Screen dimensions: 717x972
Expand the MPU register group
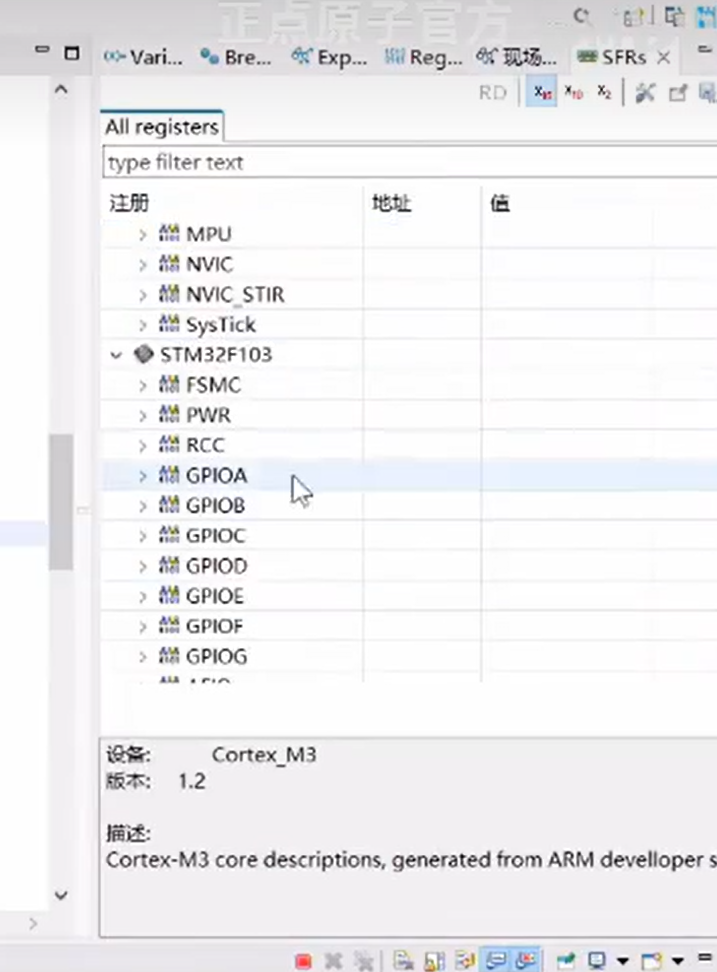click(x=143, y=235)
